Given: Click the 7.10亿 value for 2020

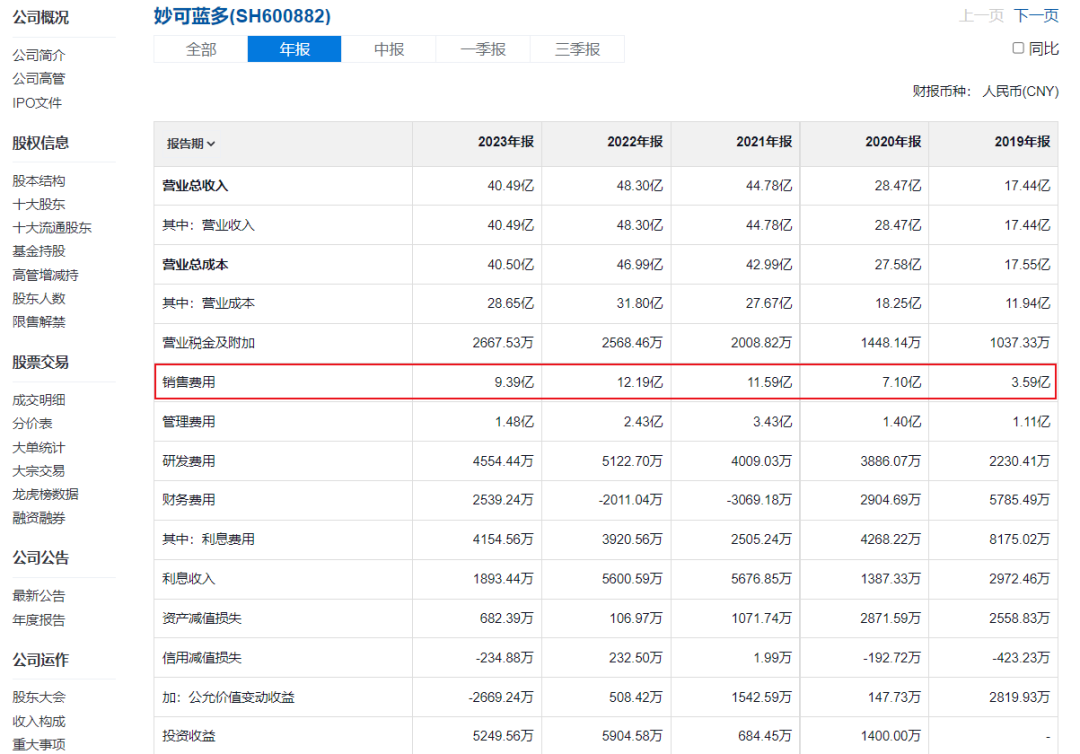Looking at the screenshot, I should [902, 382].
